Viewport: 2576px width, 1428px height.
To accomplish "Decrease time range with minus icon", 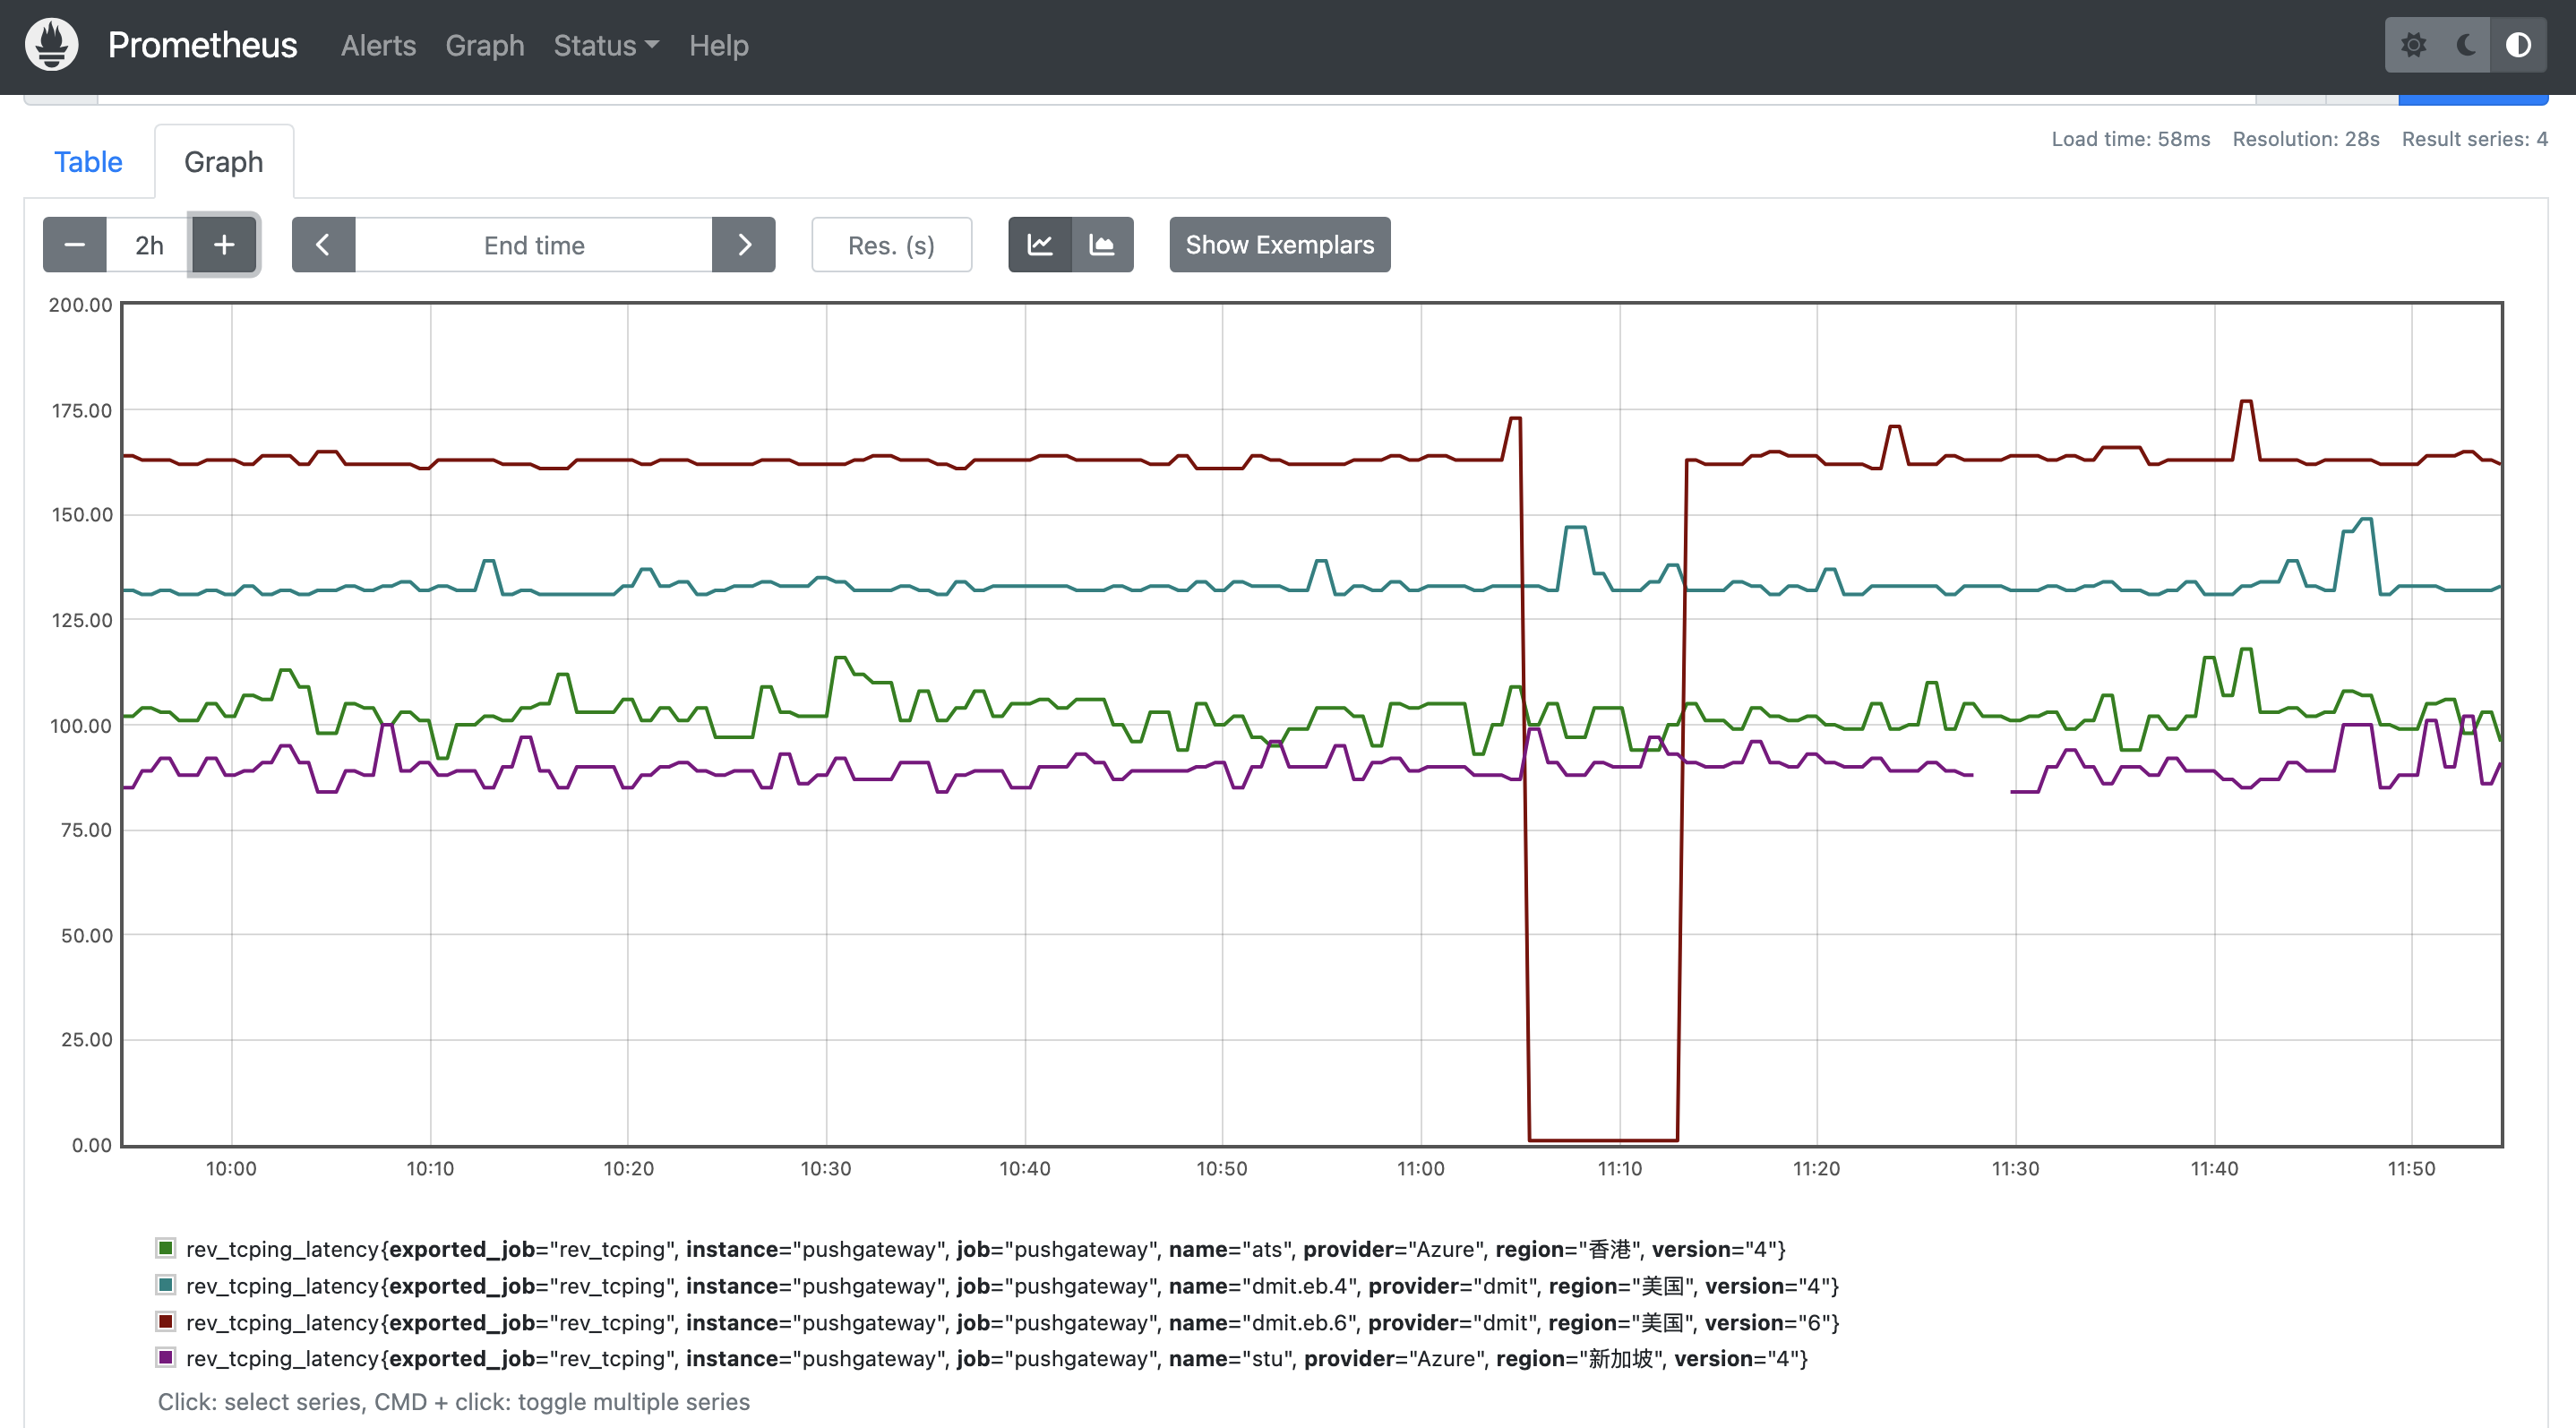I will pos(74,245).
